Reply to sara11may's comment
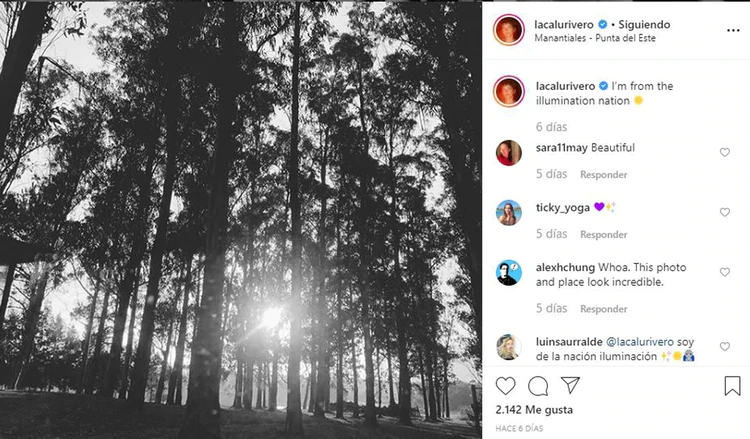This screenshot has height=439, width=750. [x=604, y=175]
